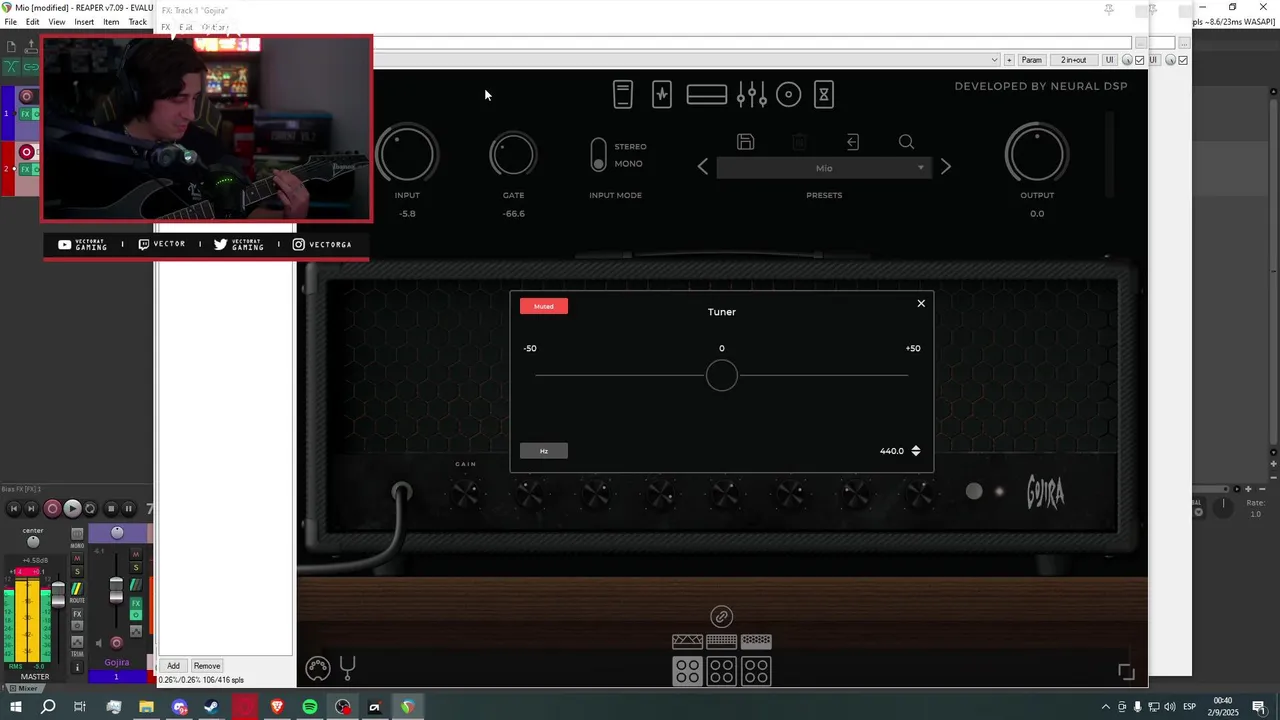Click the plugin window resize corner icon
Viewport: 1280px width, 720px height.
[1126, 672]
